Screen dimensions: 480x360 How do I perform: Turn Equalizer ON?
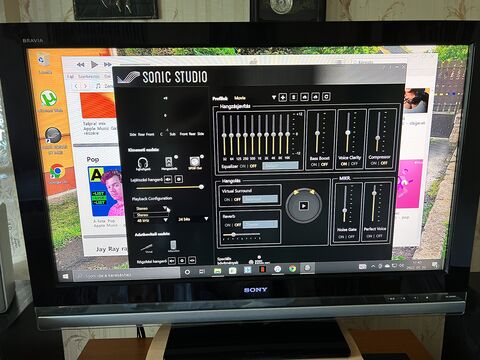(x=242, y=166)
